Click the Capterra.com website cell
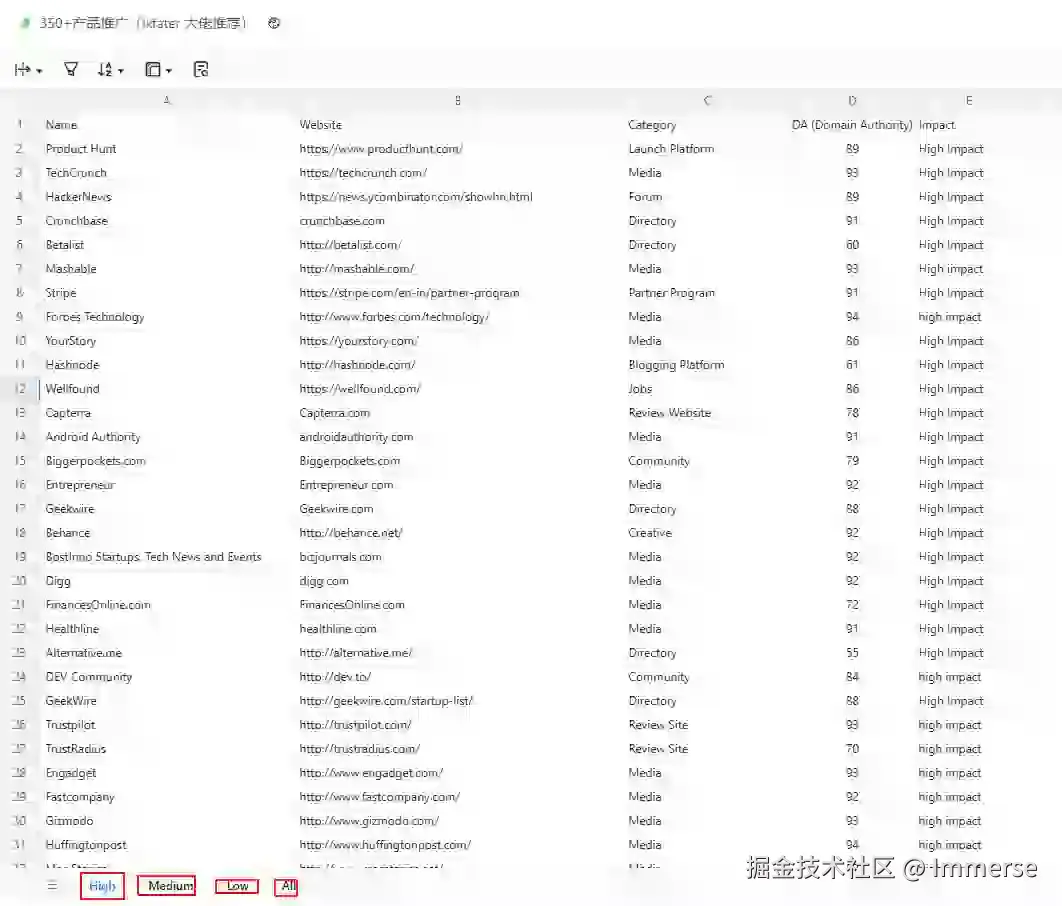The image size is (1062, 906). 335,412
